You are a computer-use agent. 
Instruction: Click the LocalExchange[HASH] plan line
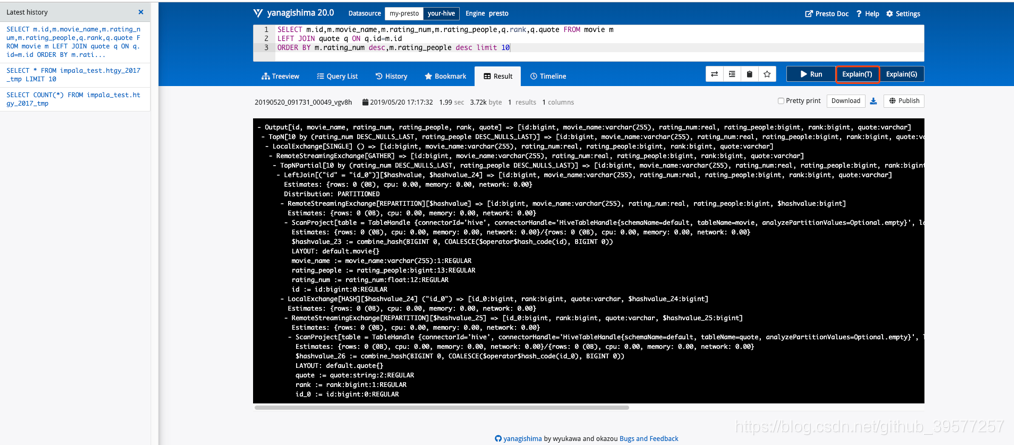[x=494, y=299]
